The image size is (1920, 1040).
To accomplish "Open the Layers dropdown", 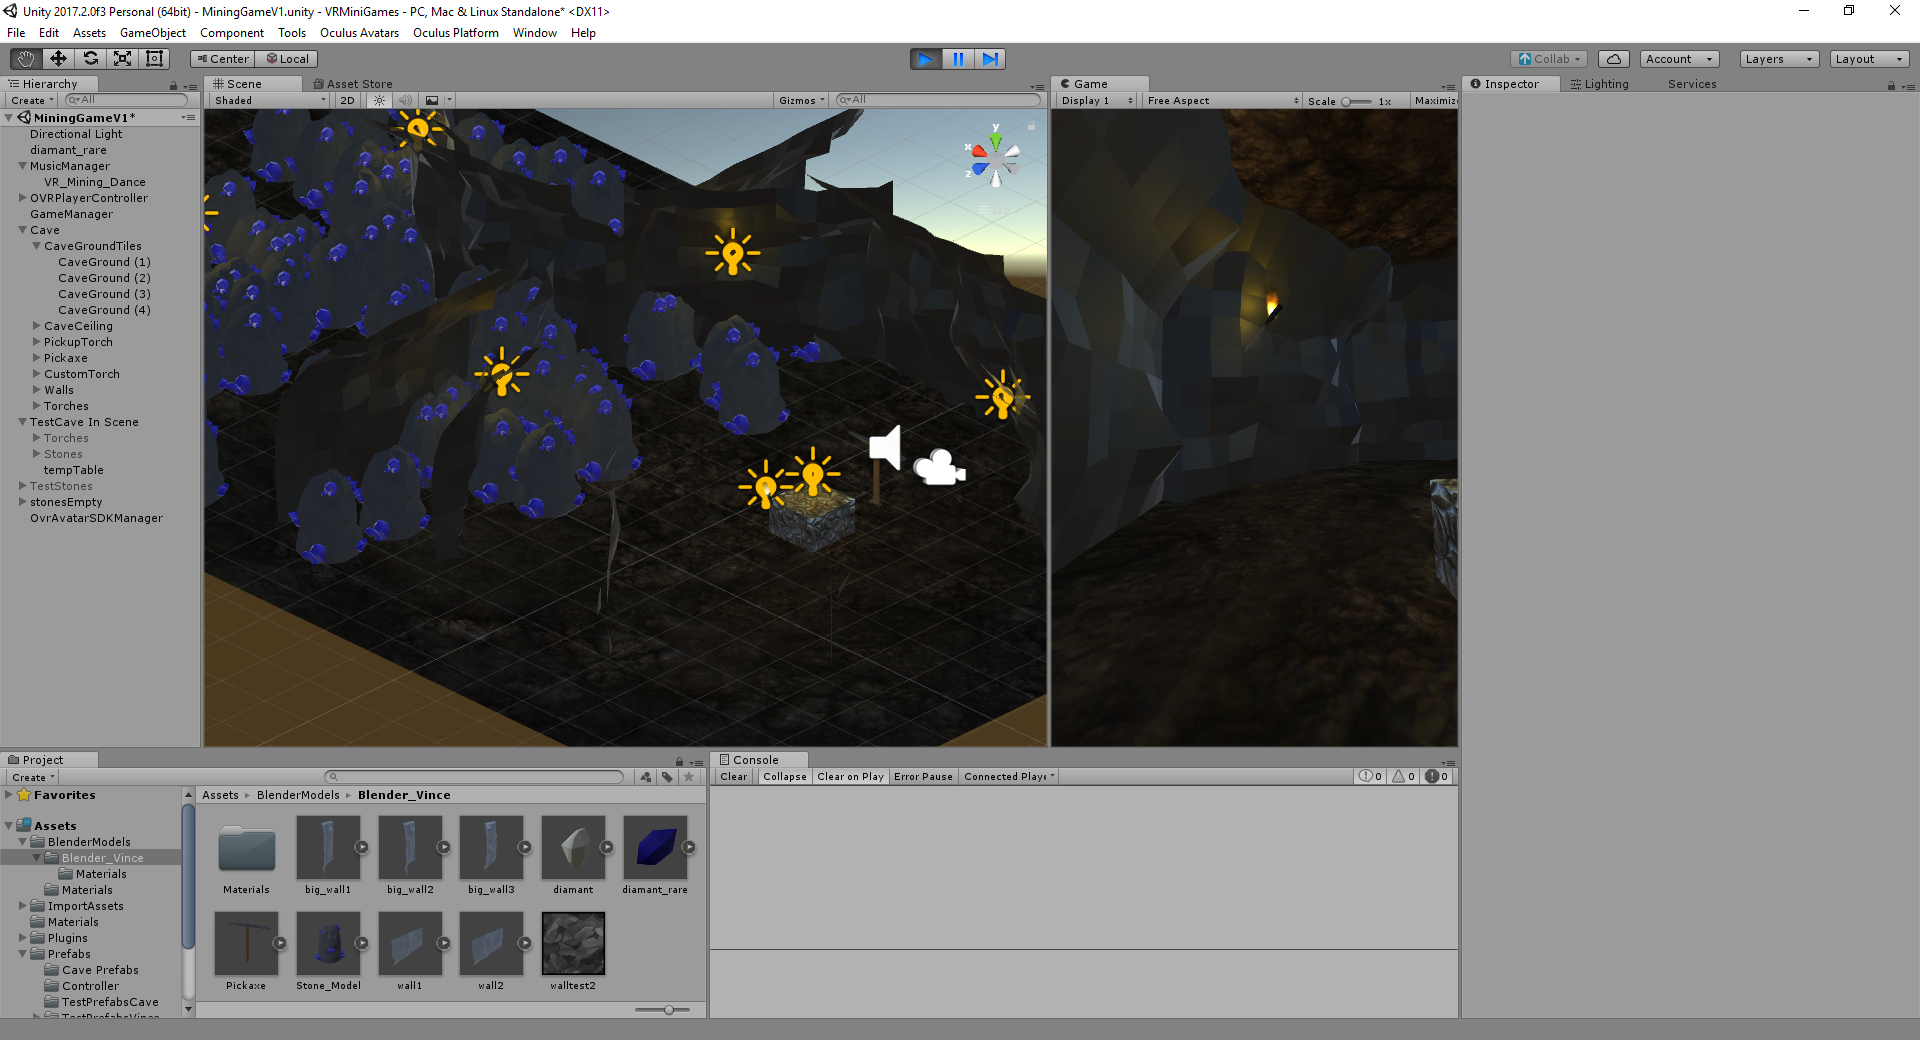I will click(1778, 59).
